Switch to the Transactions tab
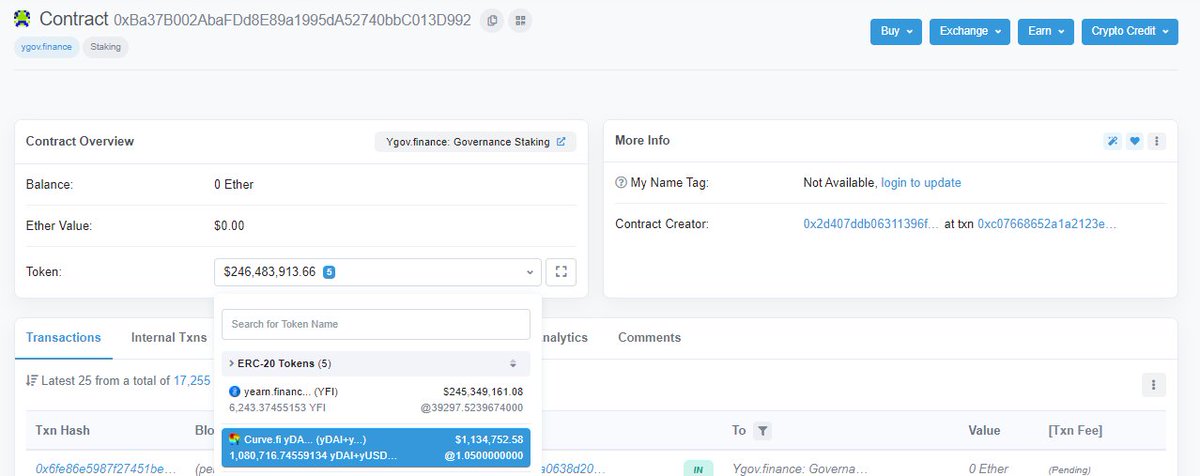This screenshot has width=1200, height=476. click(x=63, y=338)
